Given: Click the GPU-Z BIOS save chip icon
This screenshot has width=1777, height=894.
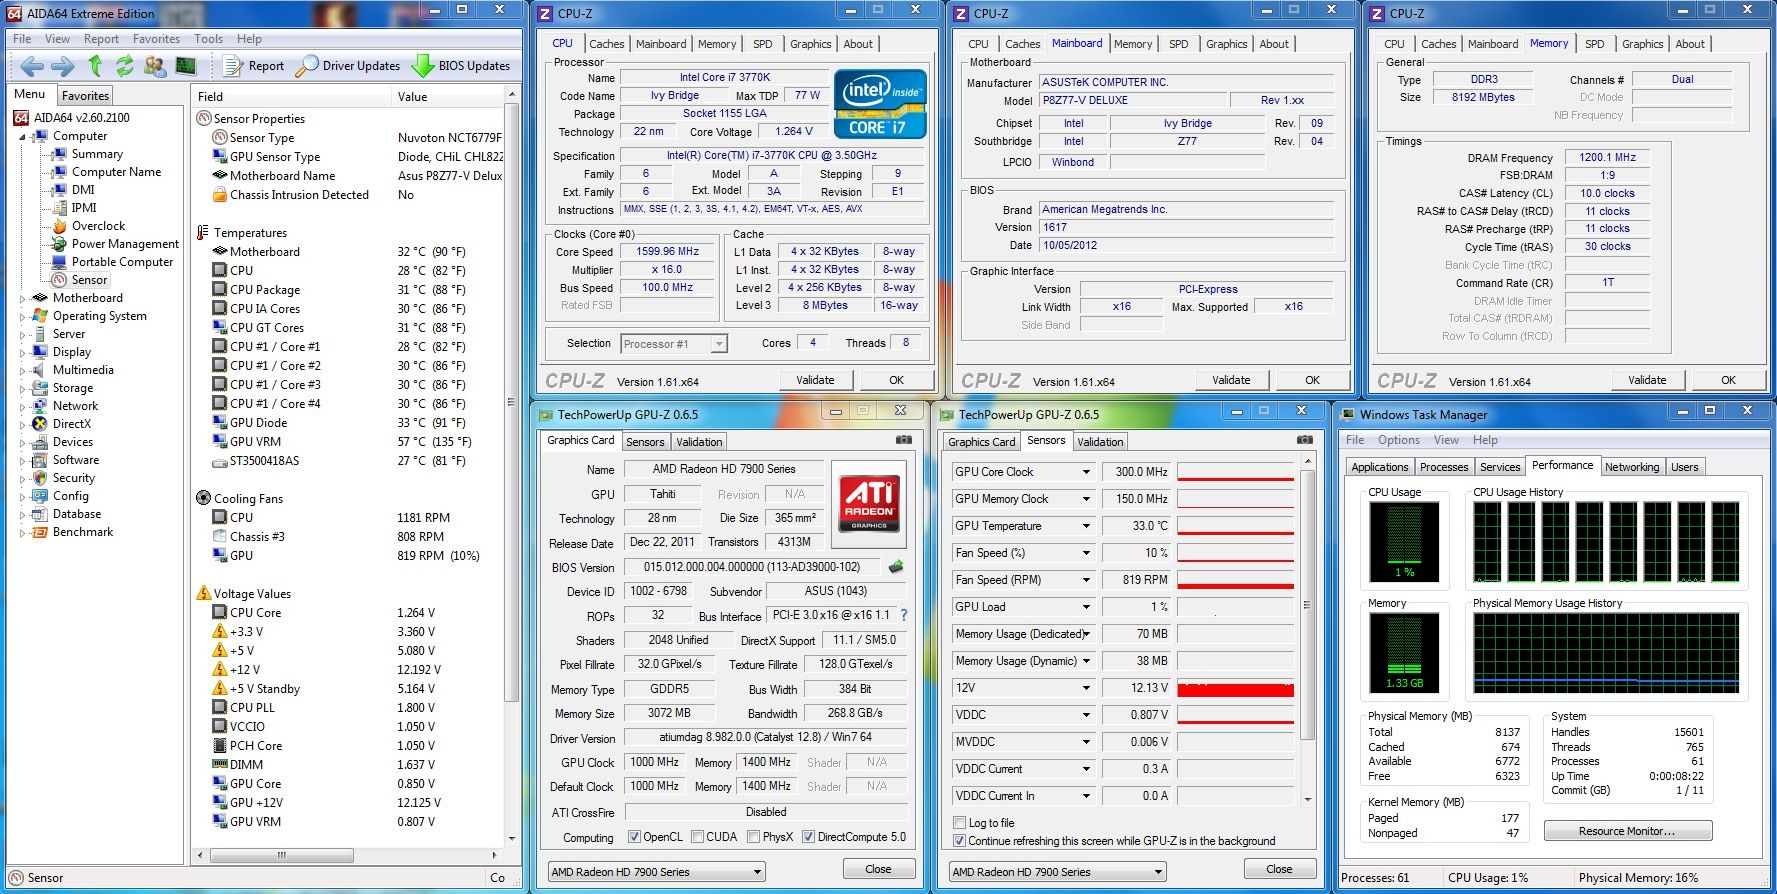Looking at the screenshot, I should 896,567.
